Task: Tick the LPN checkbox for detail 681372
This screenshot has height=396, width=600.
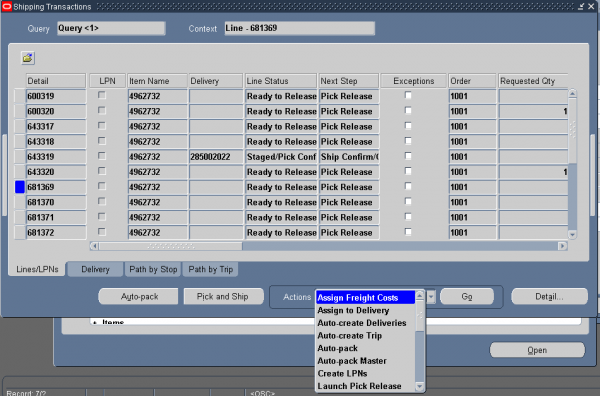Action: 102,232
